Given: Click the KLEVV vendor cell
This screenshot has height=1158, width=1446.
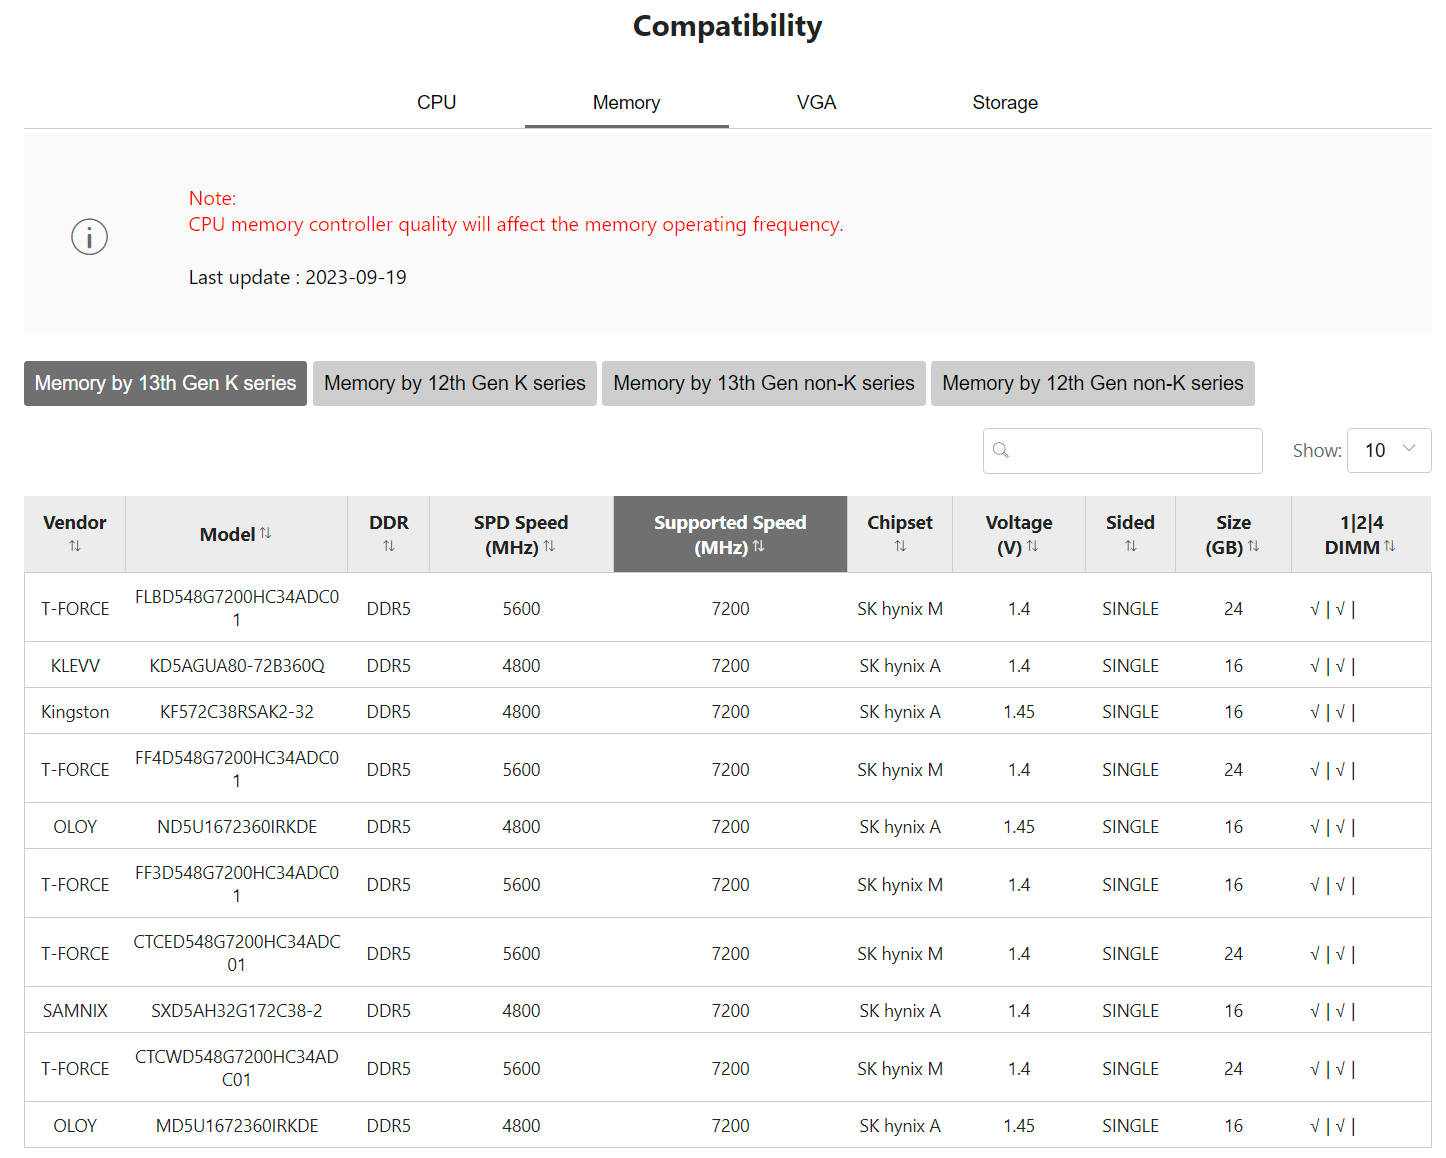Looking at the screenshot, I should coord(75,665).
